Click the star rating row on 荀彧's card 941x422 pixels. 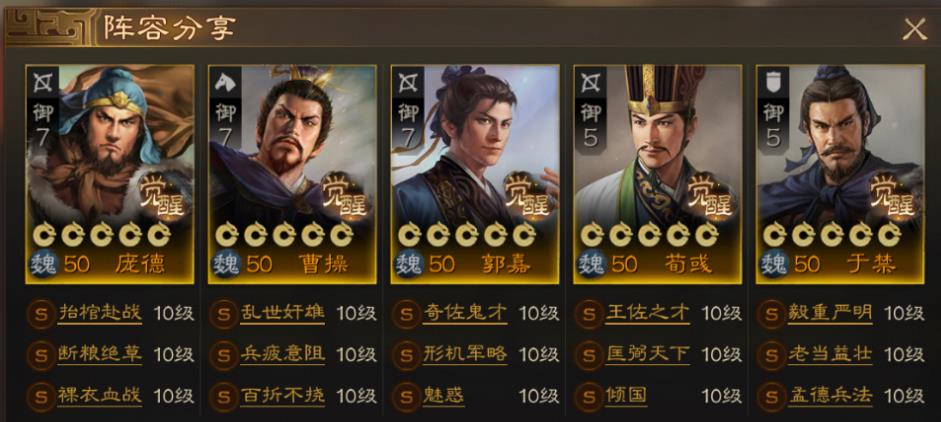[x=649, y=235]
